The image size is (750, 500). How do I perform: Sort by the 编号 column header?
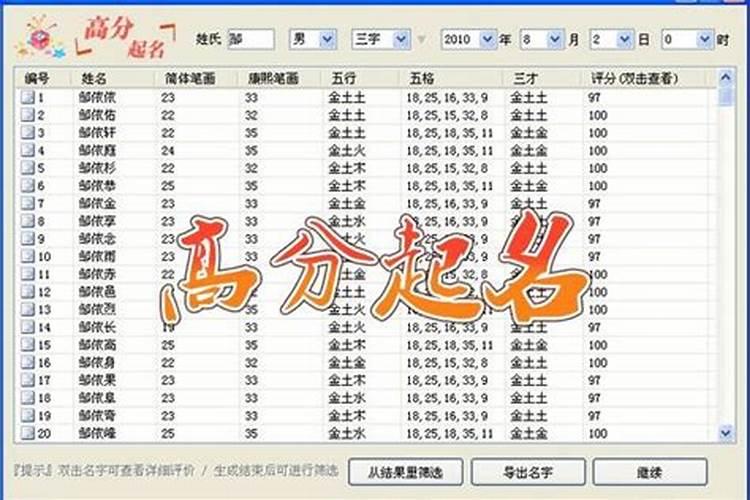click(x=43, y=78)
